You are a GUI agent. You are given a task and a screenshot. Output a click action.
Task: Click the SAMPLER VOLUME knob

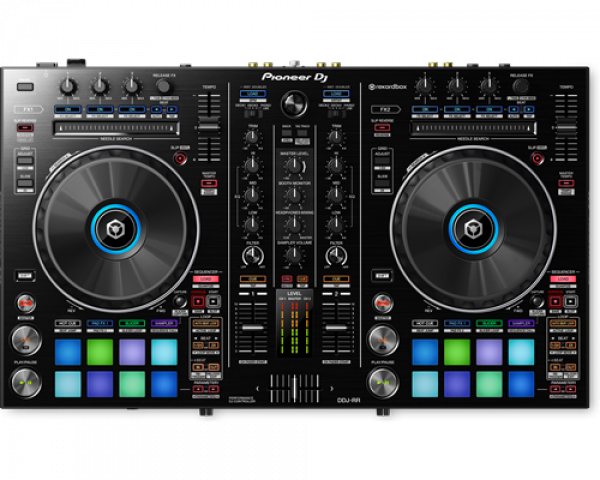(294, 254)
